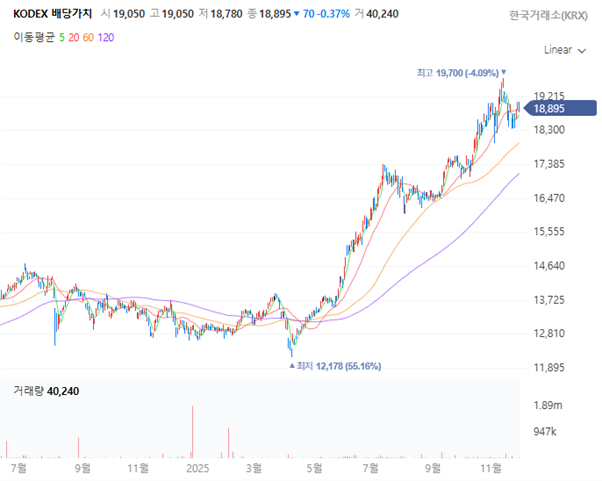602x481 pixels.
Task: Click the 이동평균 label
Action: (x=34, y=37)
